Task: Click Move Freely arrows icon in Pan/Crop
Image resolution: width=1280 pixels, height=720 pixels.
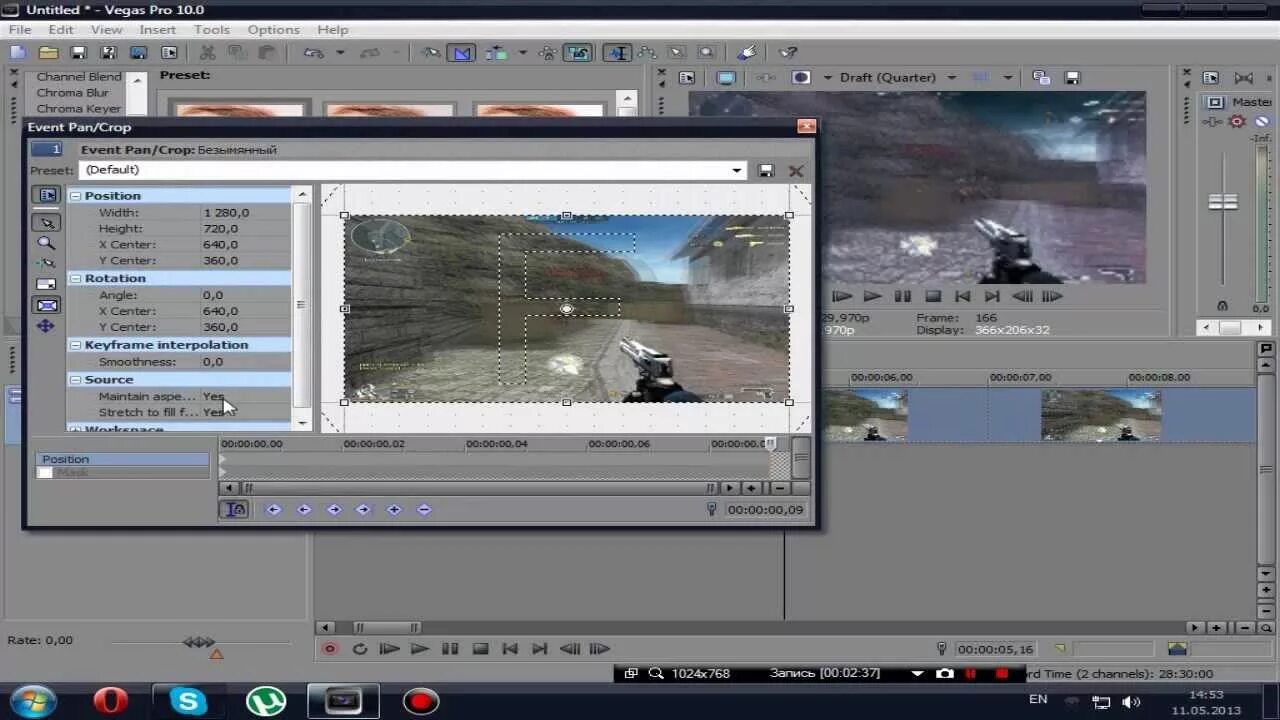Action: (46, 326)
